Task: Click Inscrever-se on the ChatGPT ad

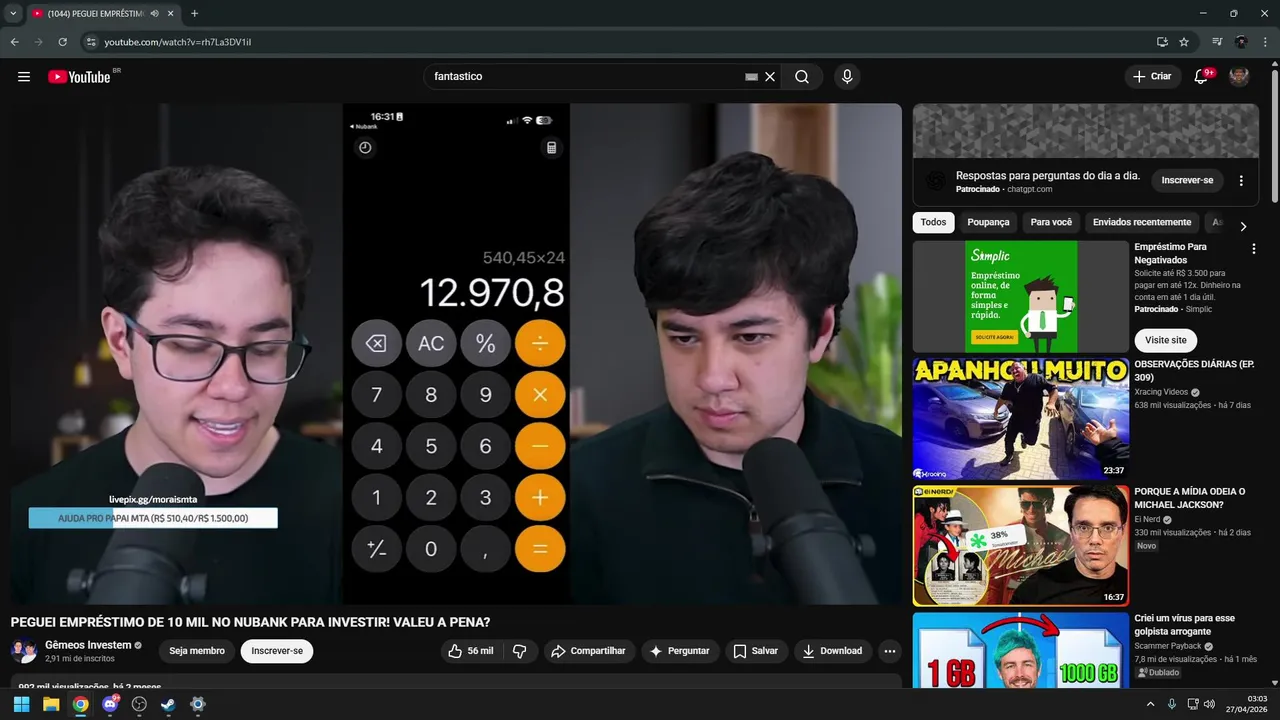Action: 1187,181
